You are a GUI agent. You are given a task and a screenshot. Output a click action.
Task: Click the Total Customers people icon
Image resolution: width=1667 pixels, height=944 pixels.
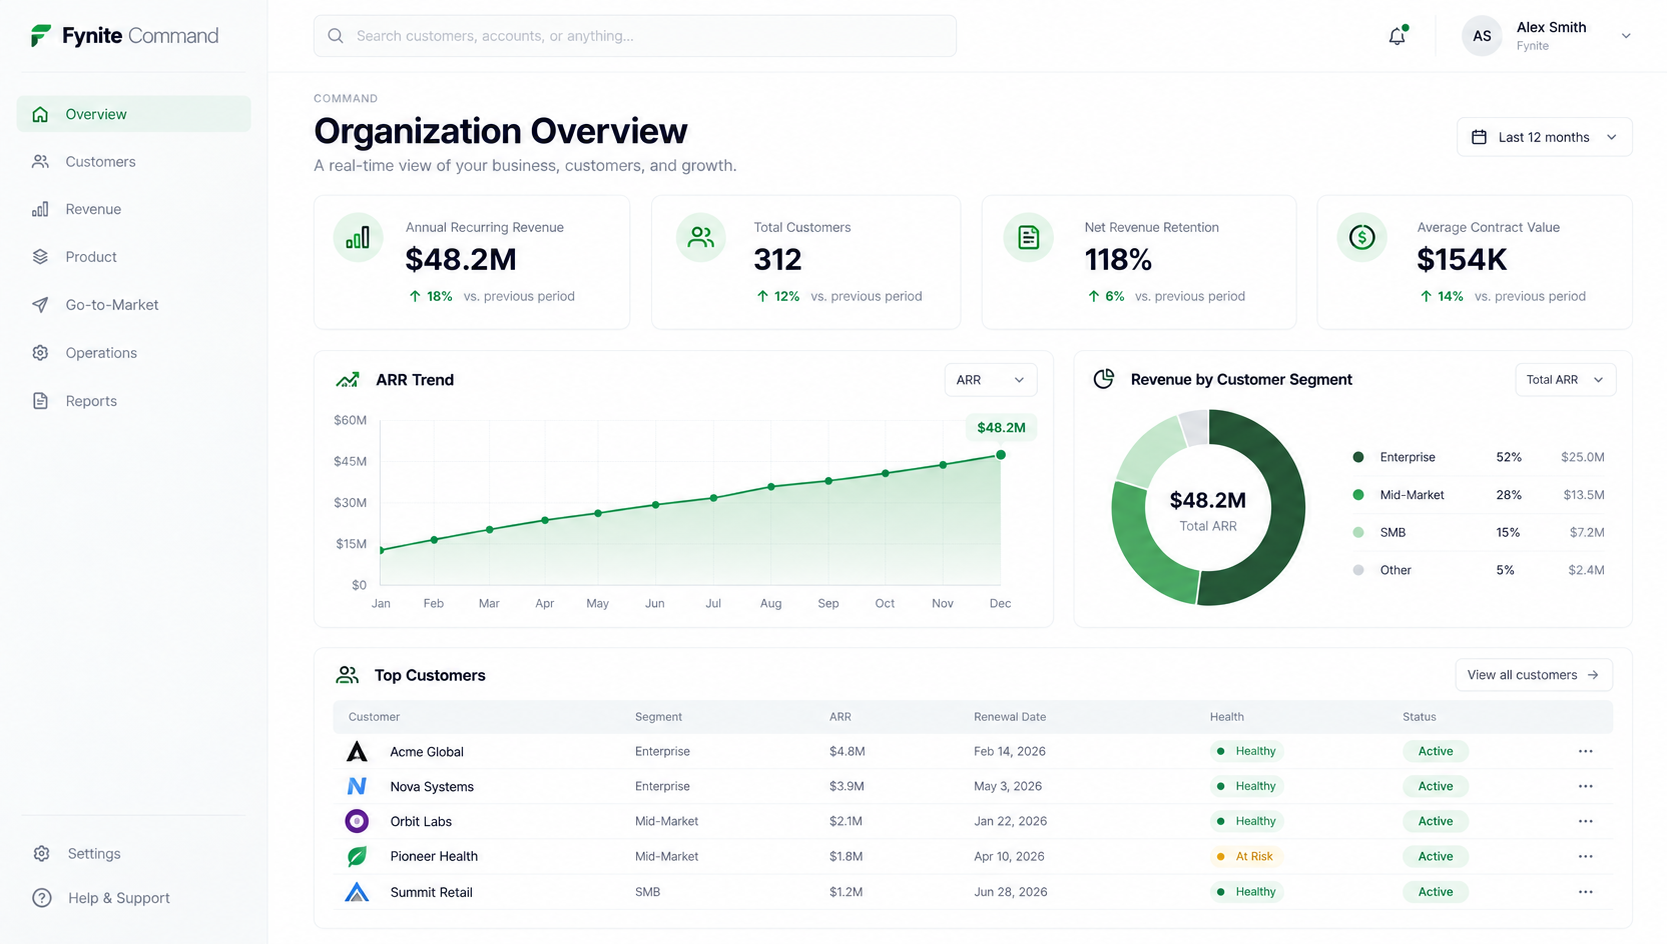click(701, 238)
